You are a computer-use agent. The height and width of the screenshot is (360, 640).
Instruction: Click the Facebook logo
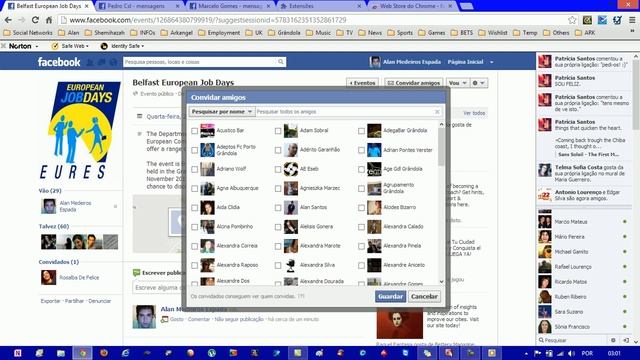(59, 62)
